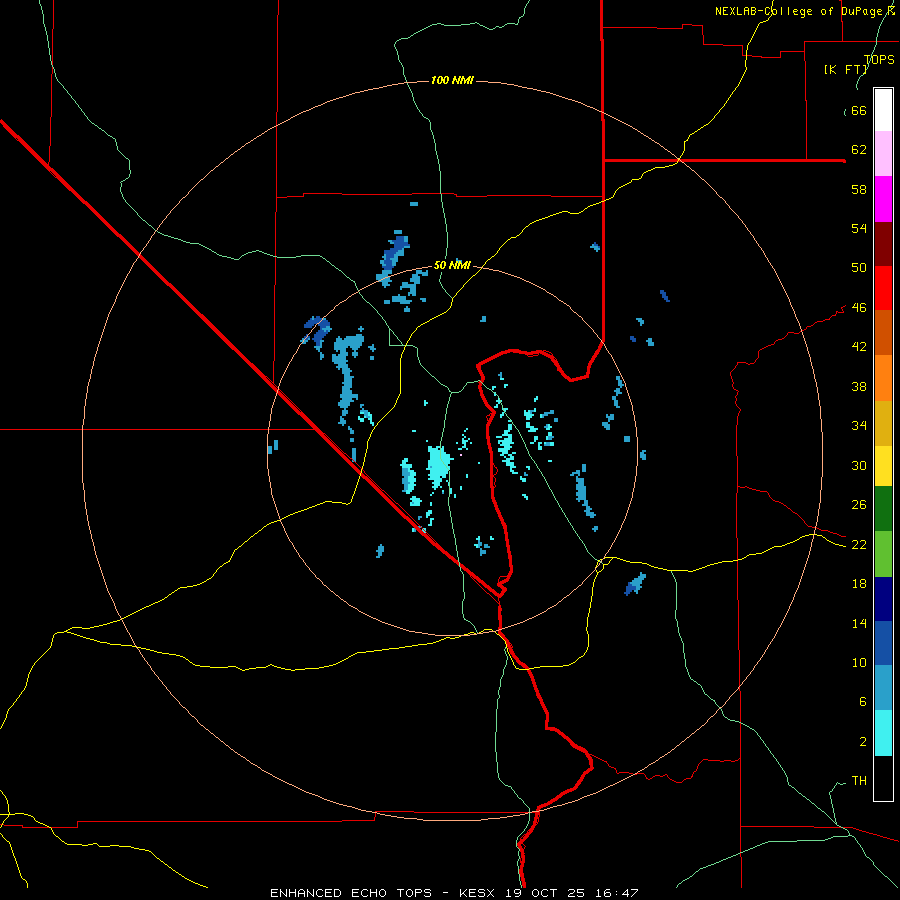Click the 22 legend value
Screen dimensions: 900x900
coord(859,544)
